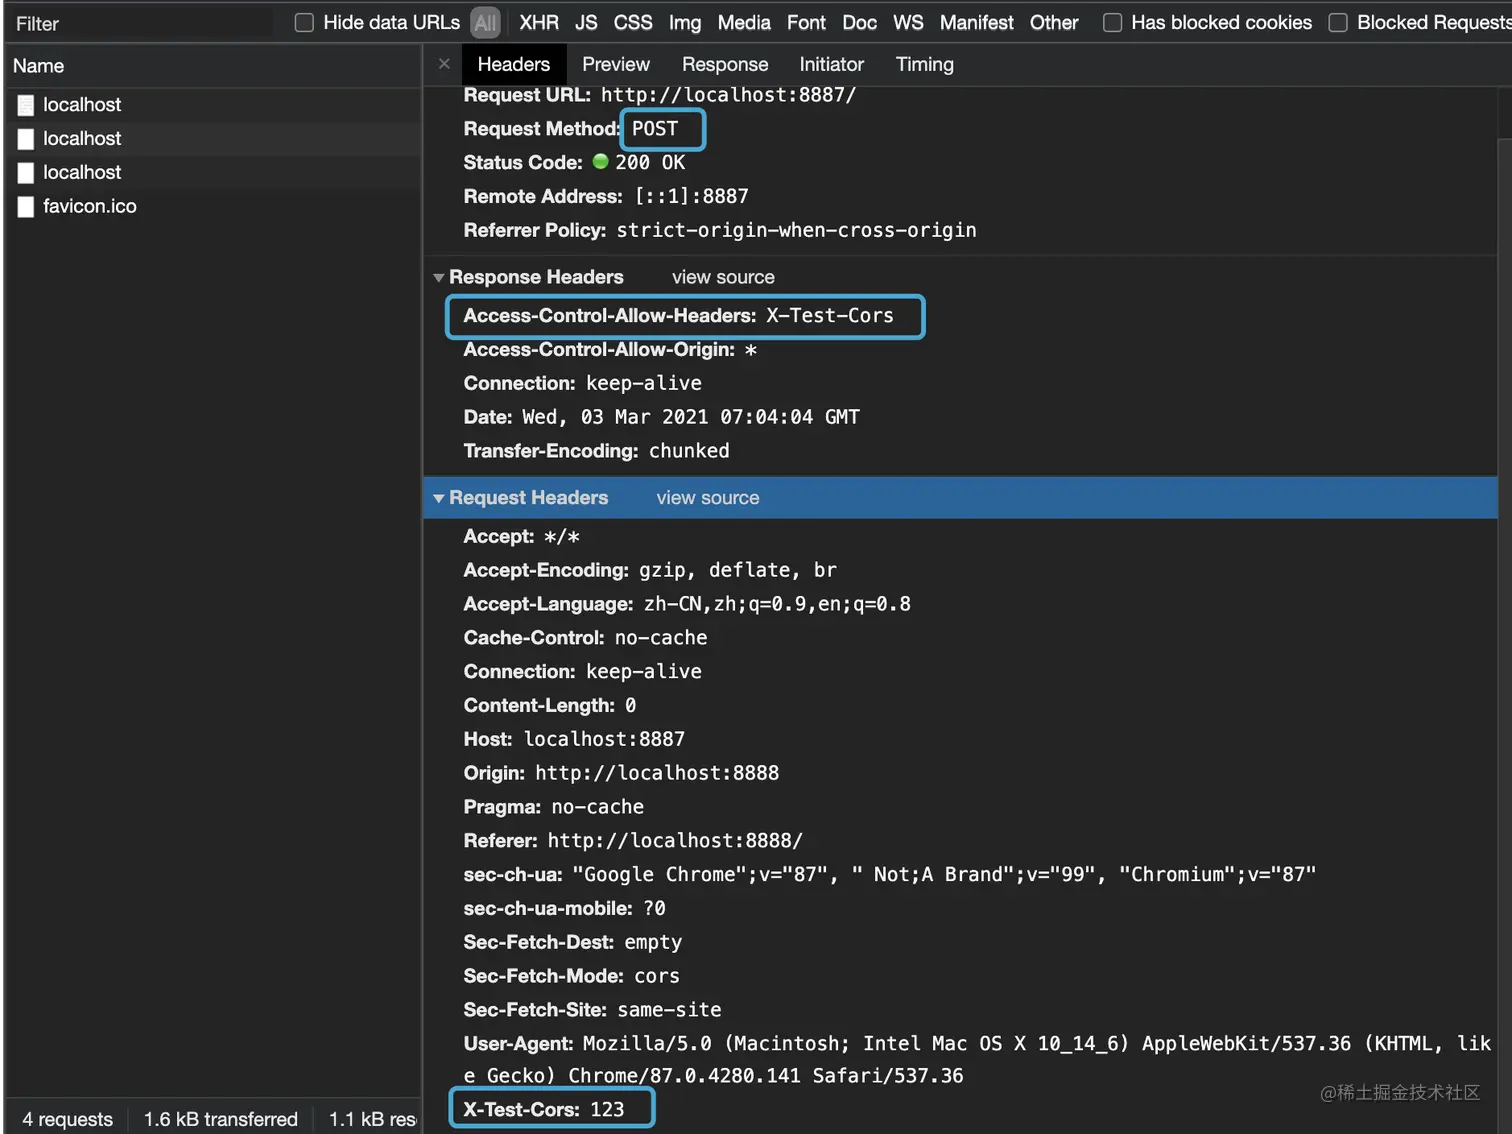Click the third localhost request icon
Viewport: 1512px width, 1134px height.
(x=26, y=173)
